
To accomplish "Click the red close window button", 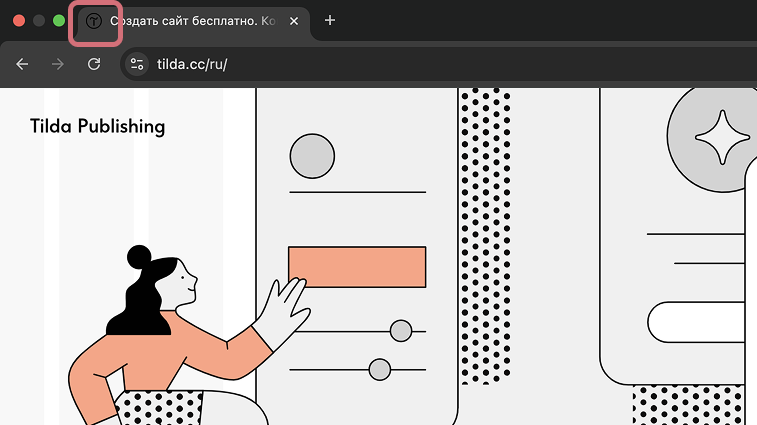I will tap(19, 21).
